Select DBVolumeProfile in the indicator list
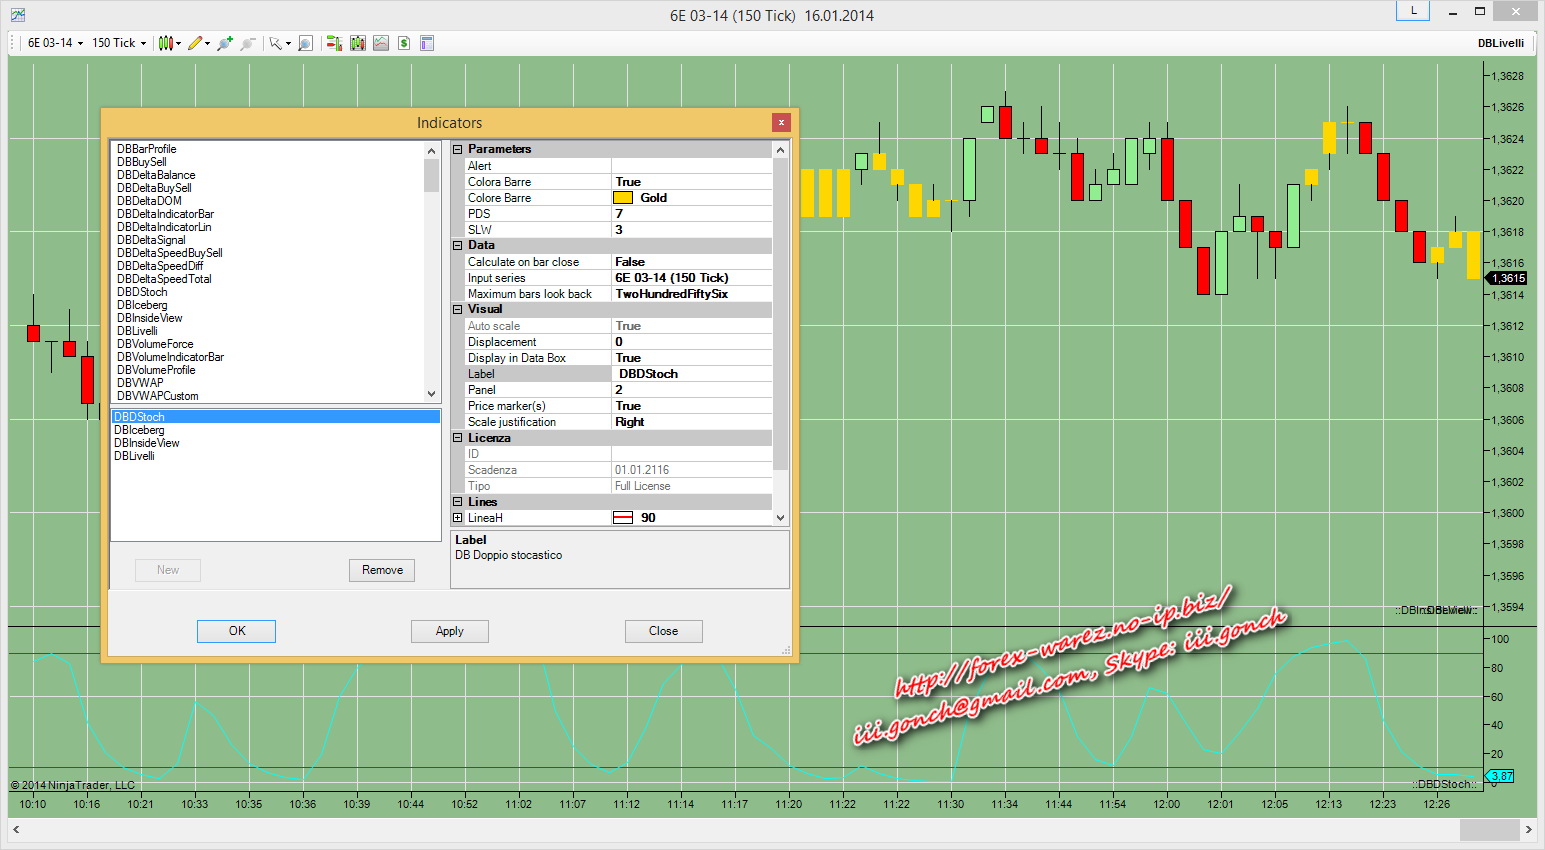The image size is (1545, 850). [156, 370]
